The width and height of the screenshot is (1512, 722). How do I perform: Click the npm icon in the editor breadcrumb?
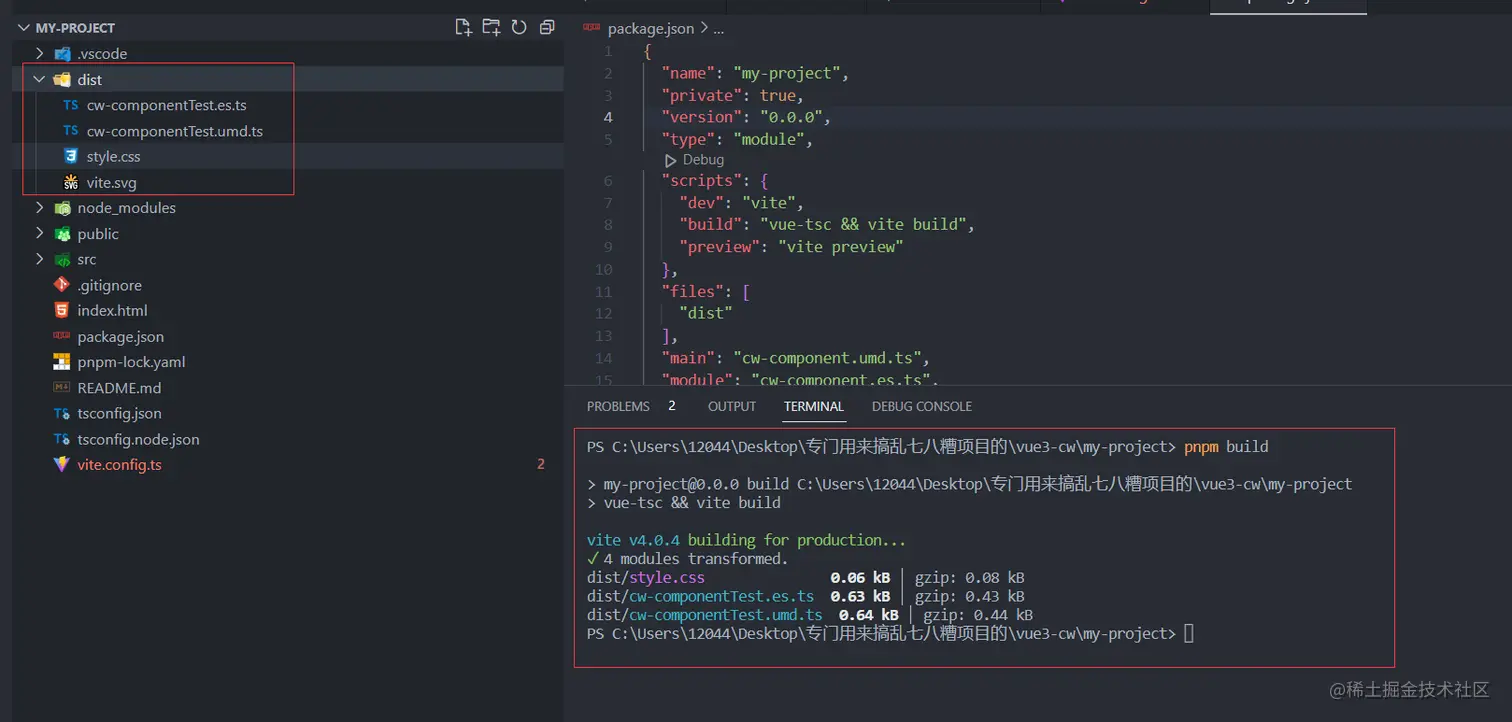tap(591, 28)
